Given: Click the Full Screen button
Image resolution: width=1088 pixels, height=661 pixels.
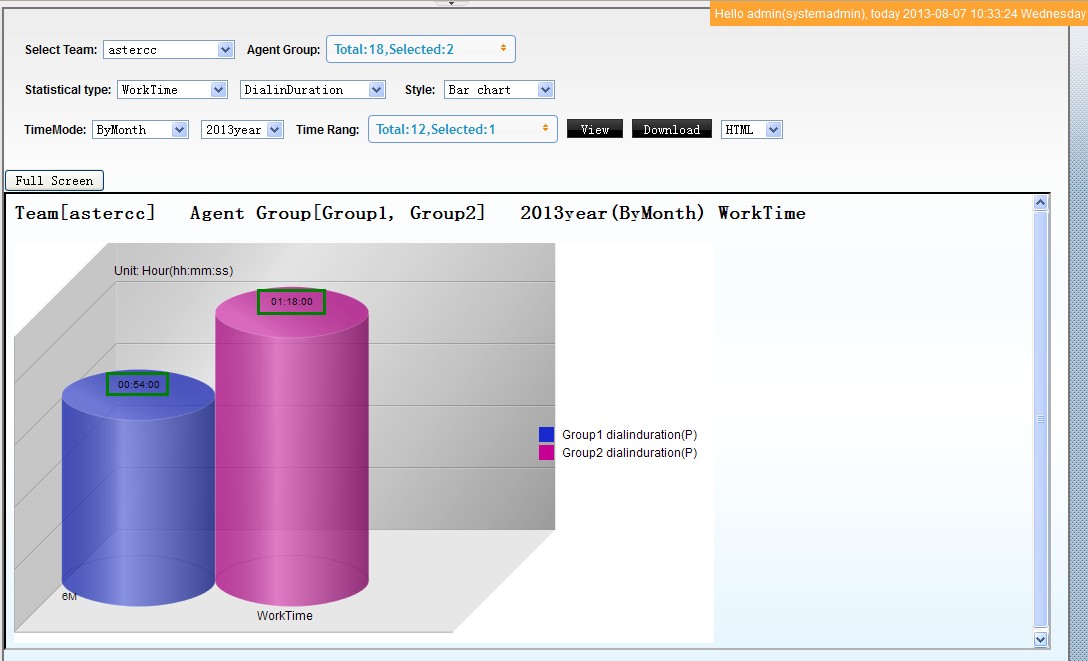Looking at the screenshot, I should [x=54, y=181].
